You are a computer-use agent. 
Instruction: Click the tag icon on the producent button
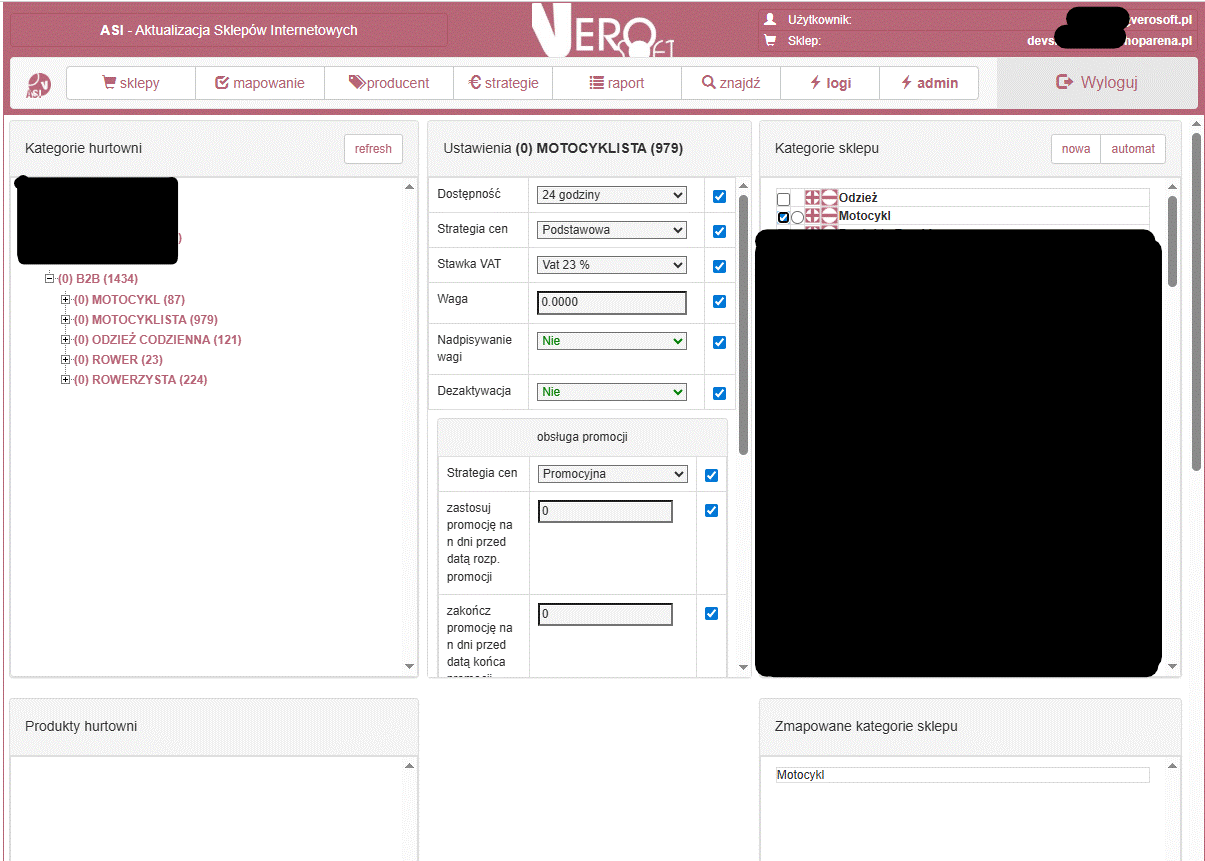355,82
